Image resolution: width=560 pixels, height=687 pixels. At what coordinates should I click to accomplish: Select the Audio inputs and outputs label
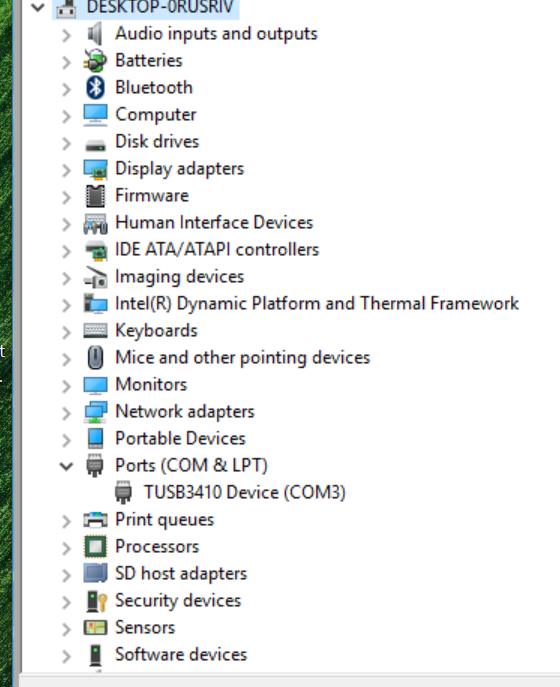click(x=216, y=34)
